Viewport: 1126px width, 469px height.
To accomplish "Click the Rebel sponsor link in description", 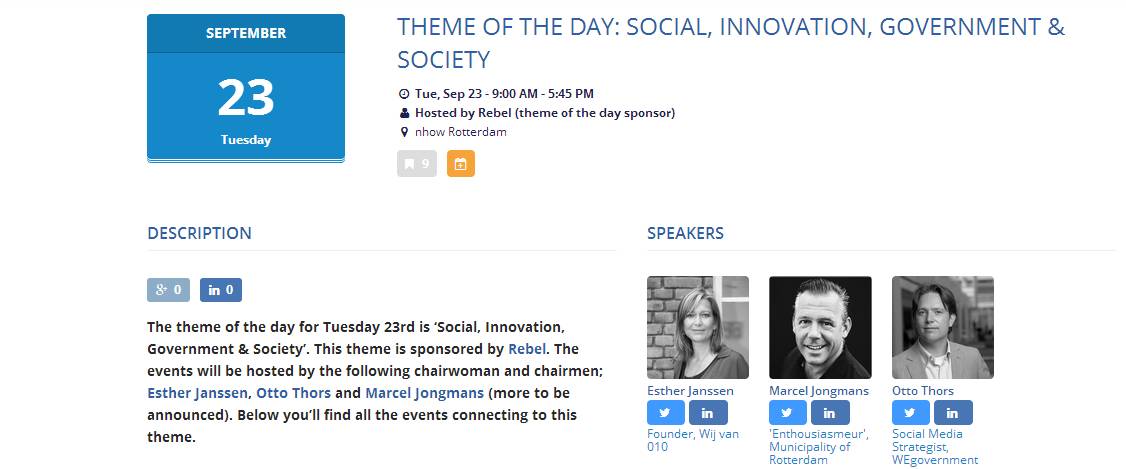I will [x=528, y=349].
